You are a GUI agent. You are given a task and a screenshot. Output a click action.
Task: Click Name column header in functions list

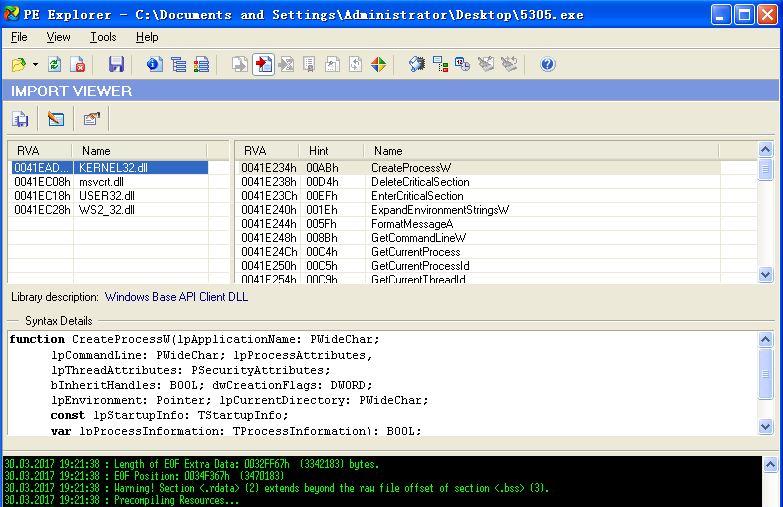[x=541, y=151]
